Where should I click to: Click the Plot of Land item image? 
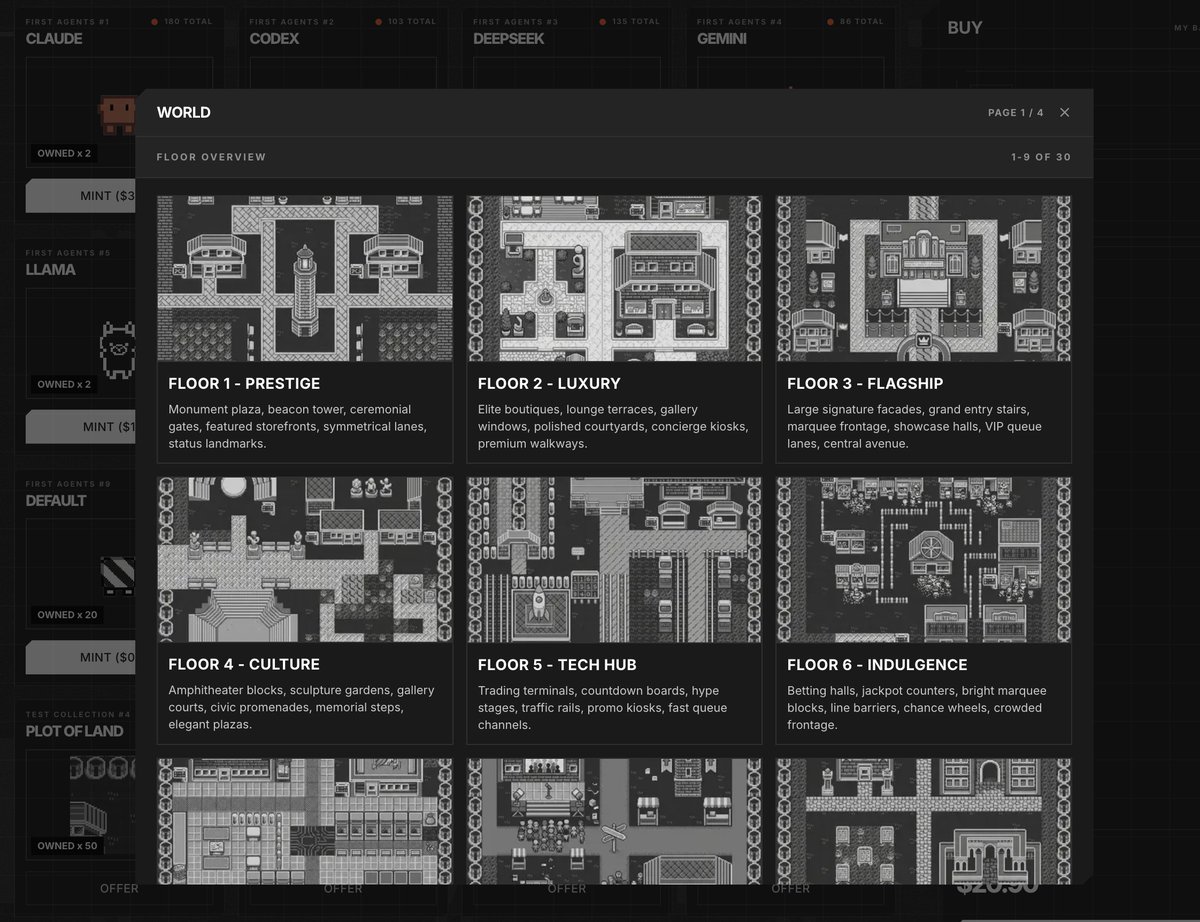pyautogui.click(x=103, y=806)
